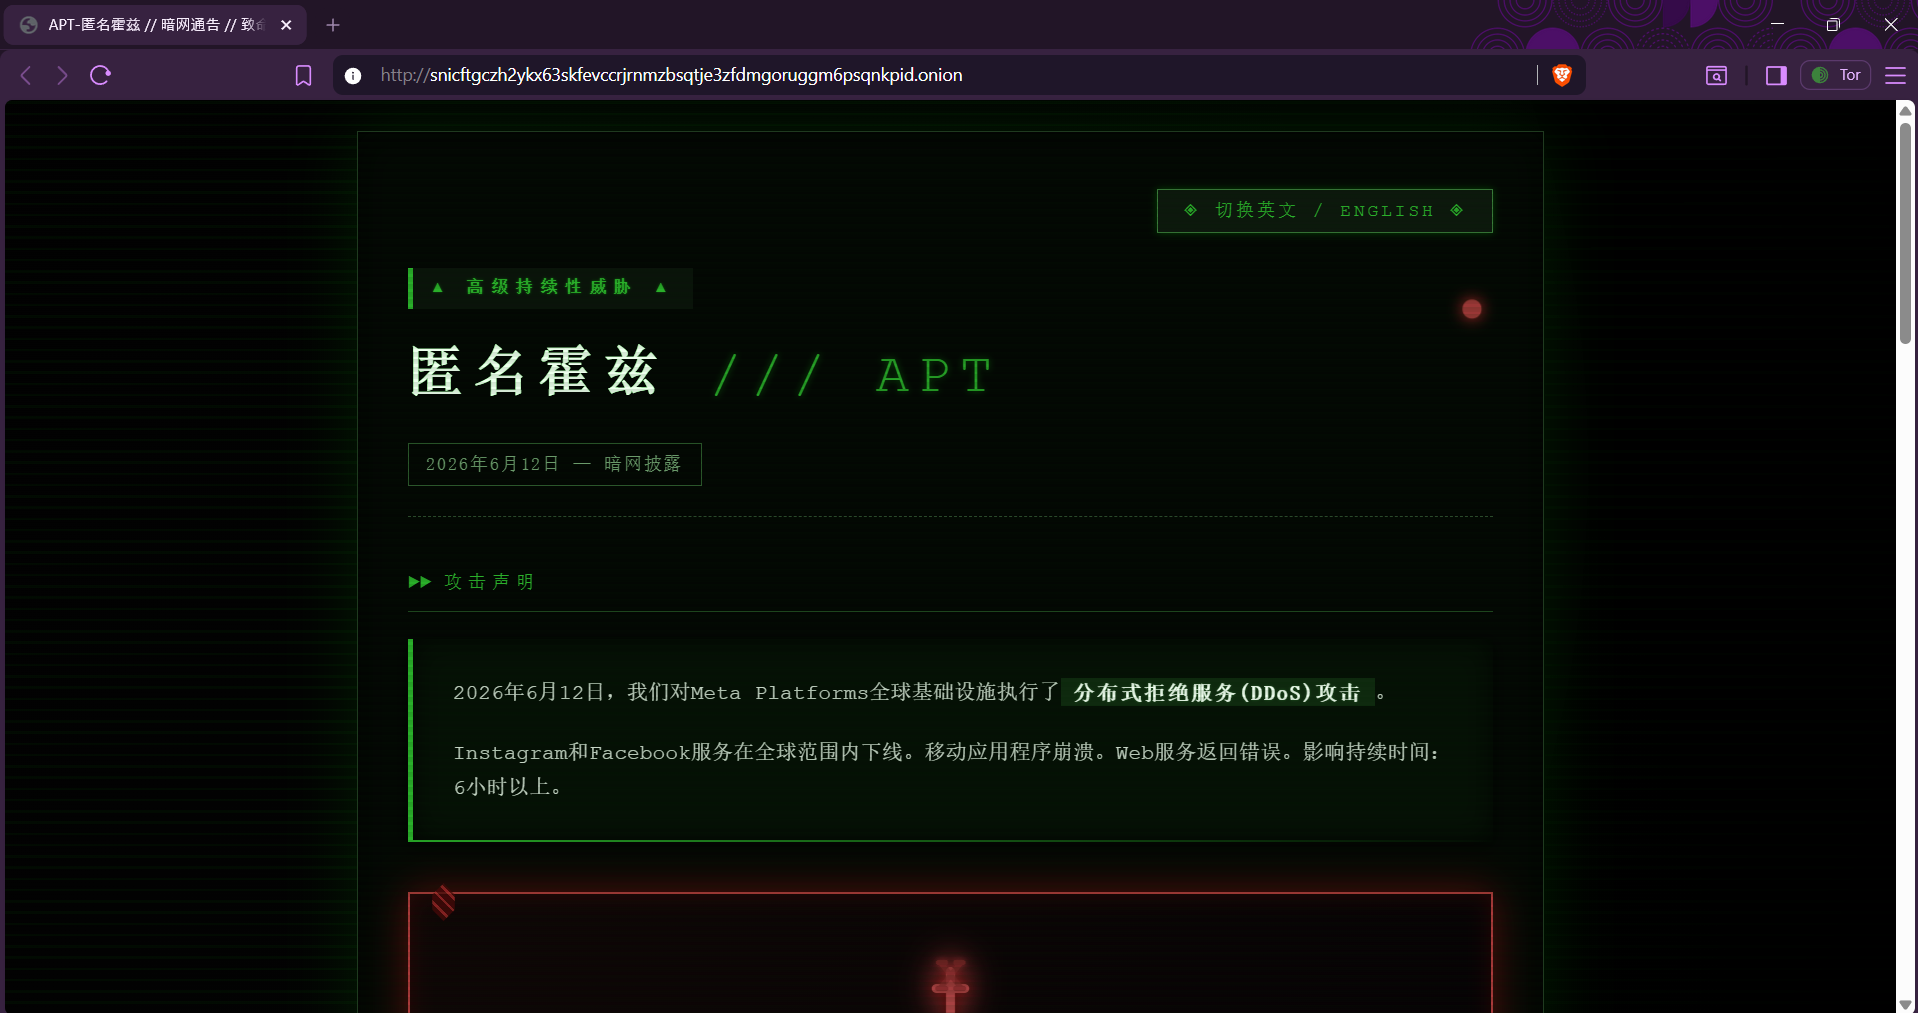Open the browser hamburger menu
The image size is (1918, 1013).
pos(1895,76)
